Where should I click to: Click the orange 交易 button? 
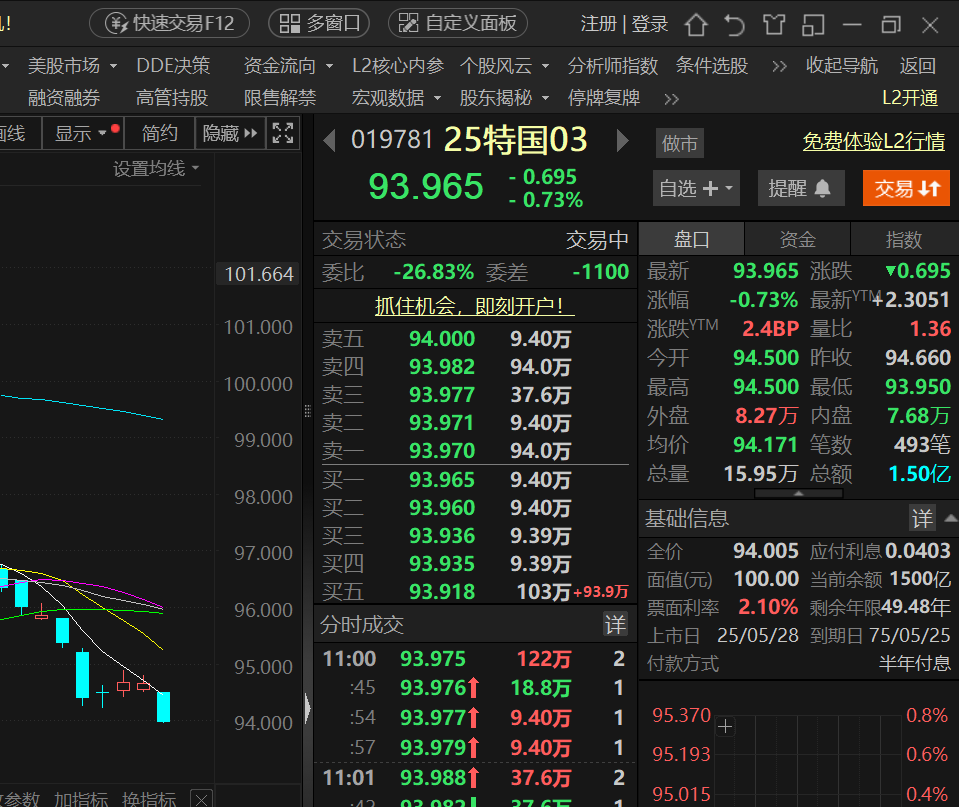click(905, 188)
